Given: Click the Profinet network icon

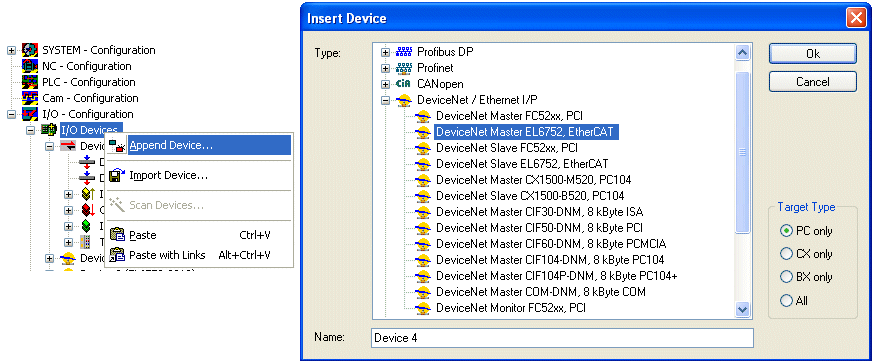Looking at the screenshot, I should pyautogui.click(x=403, y=68).
